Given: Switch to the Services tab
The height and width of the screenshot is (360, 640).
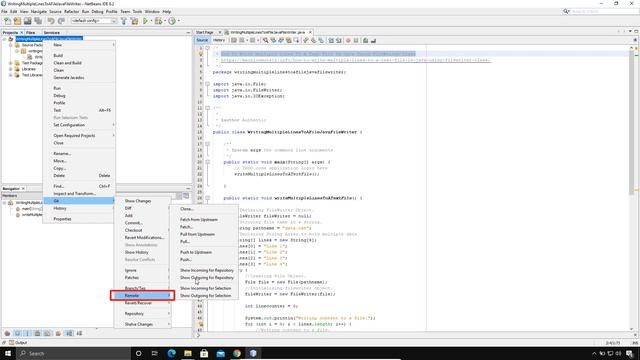Looking at the screenshot, I should coord(51,32).
